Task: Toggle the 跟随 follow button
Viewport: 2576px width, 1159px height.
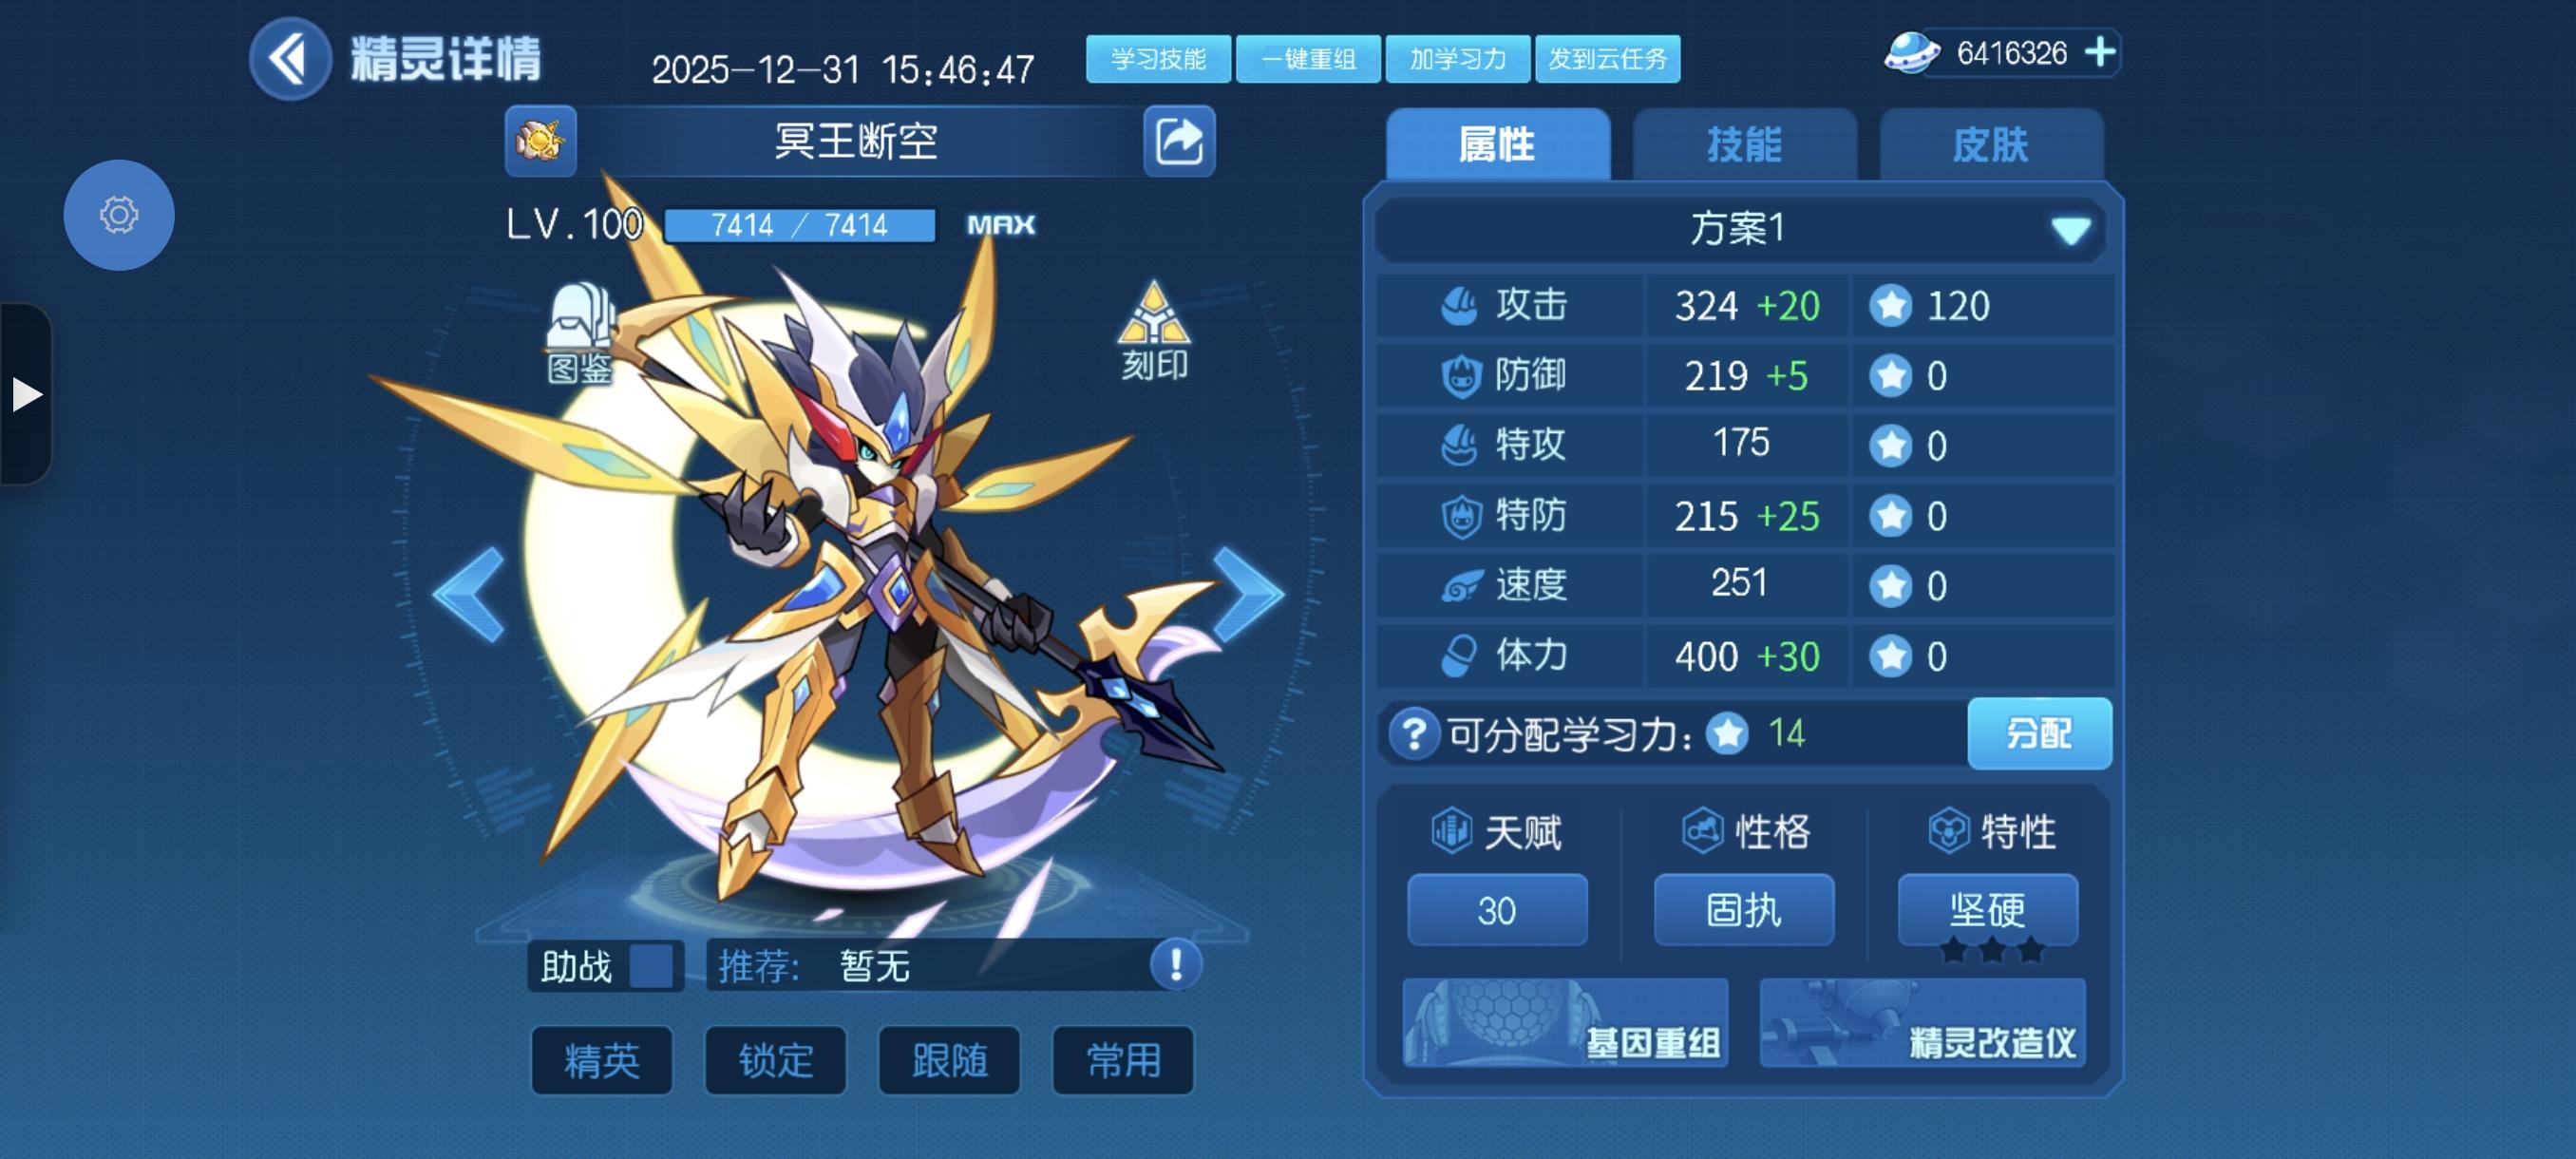Action: pyautogui.click(x=949, y=1060)
